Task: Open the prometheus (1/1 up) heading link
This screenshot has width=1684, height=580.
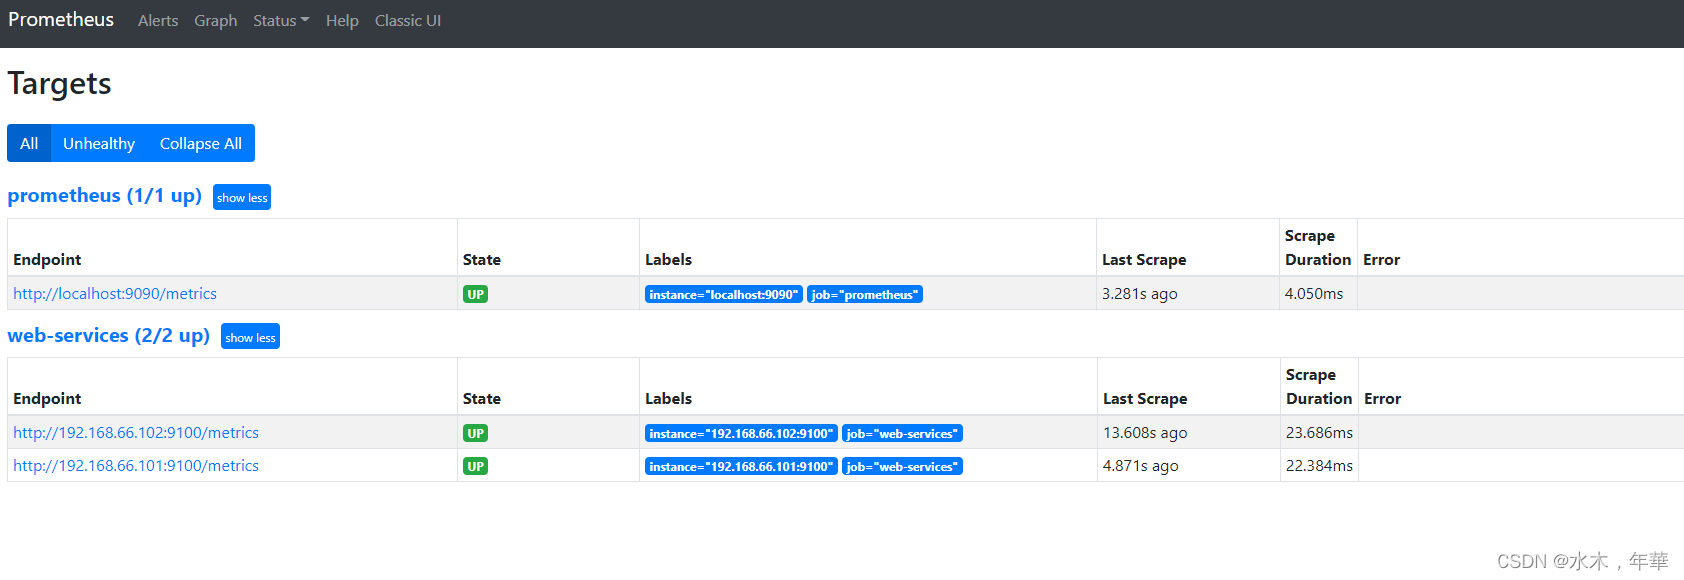Action: [x=105, y=196]
